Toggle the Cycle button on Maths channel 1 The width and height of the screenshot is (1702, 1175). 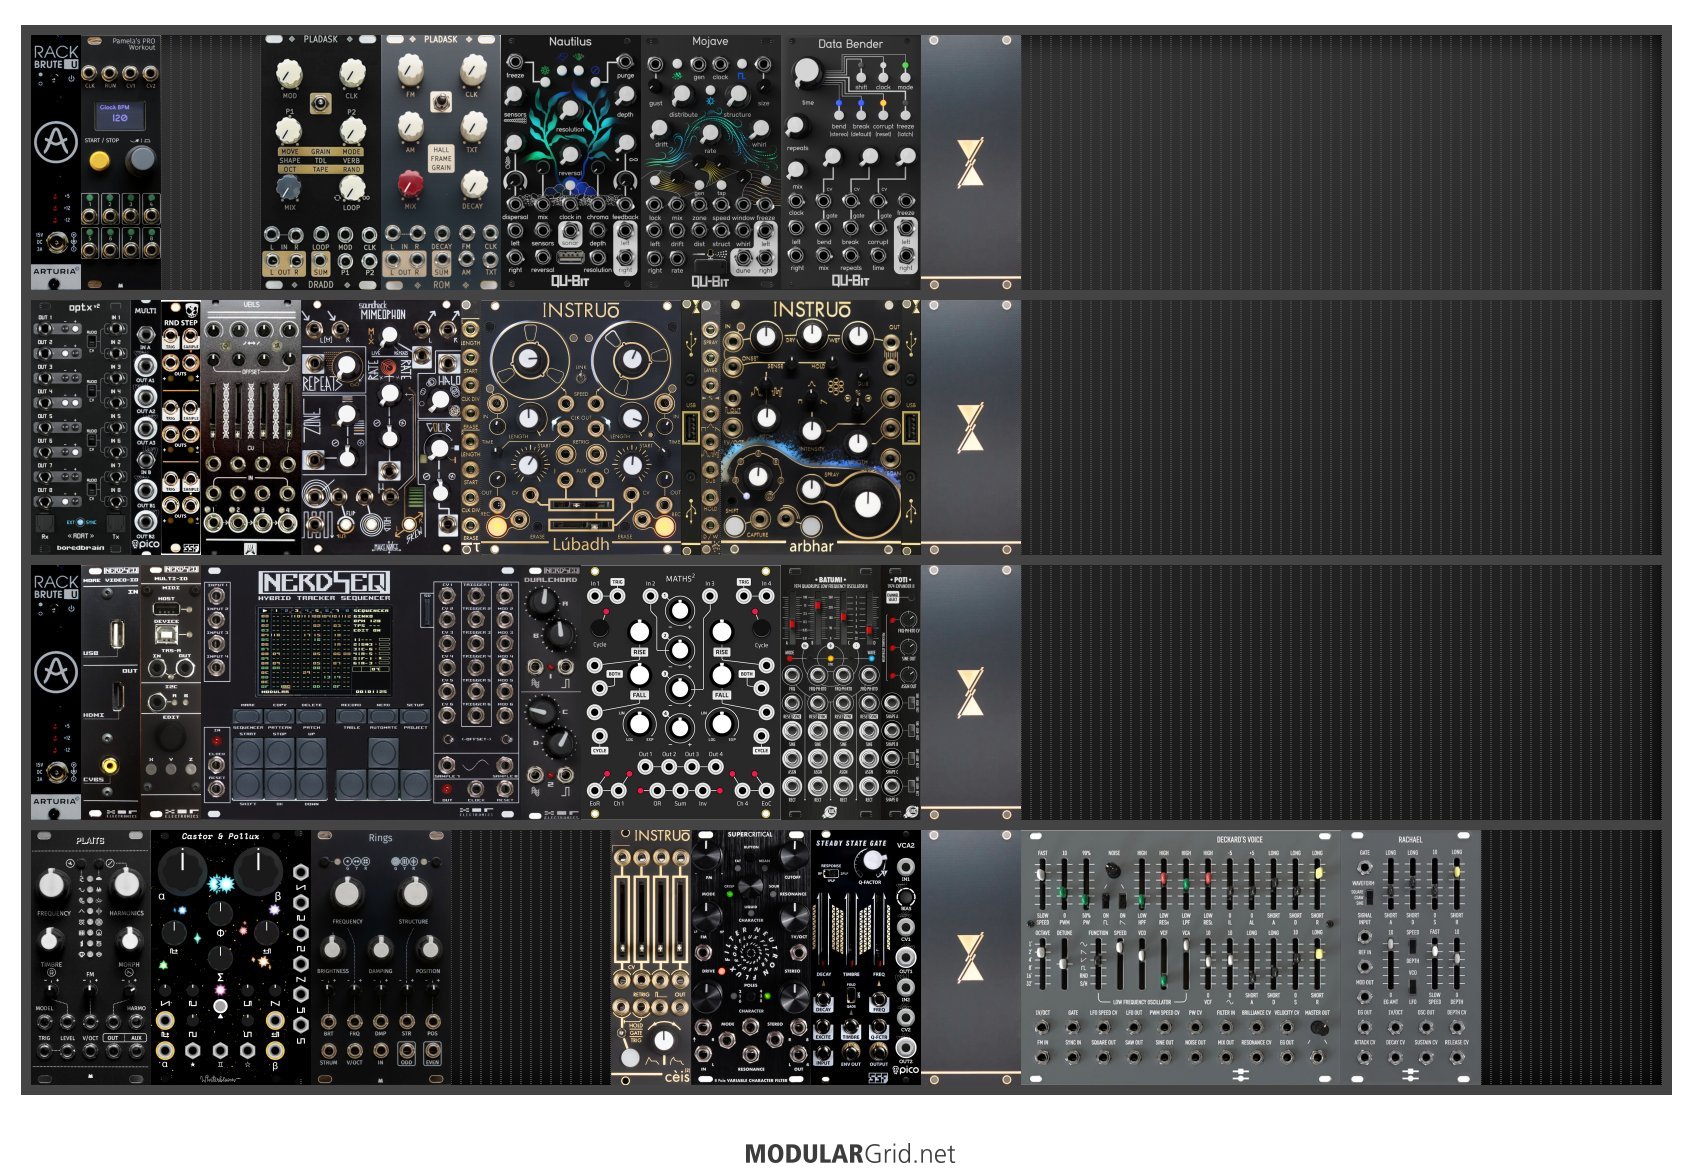pyautogui.click(x=599, y=628)
